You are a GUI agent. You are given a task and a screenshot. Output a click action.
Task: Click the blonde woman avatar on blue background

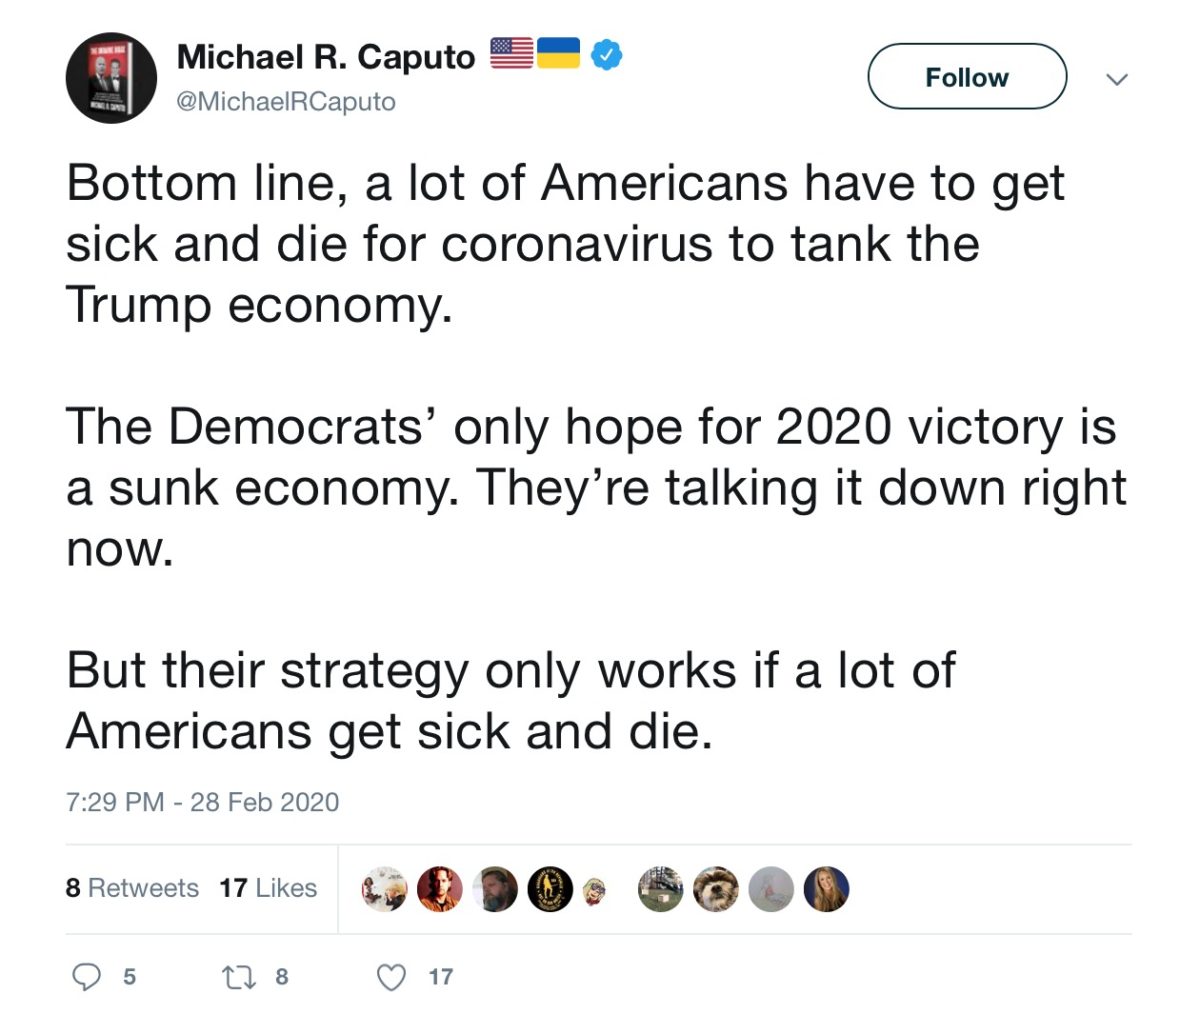click(x=826, y=889)
